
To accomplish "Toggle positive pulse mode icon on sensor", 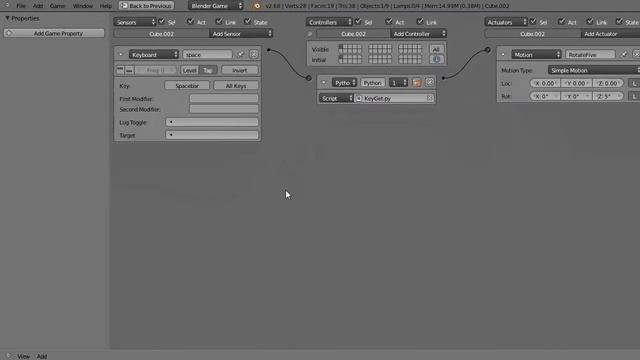I will click(120, 70).
